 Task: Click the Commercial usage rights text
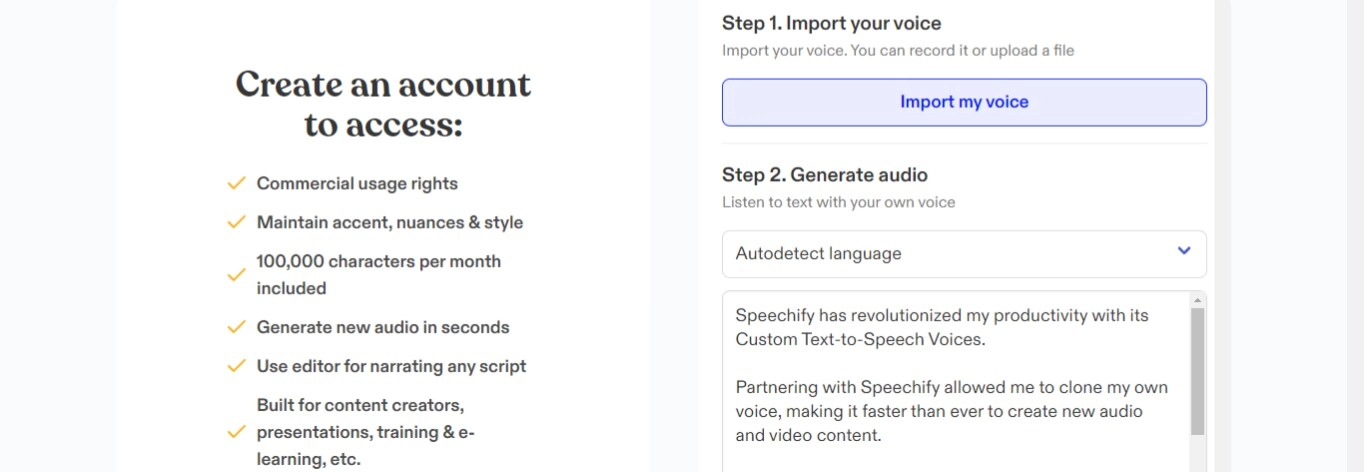click(x=357, y=184)
